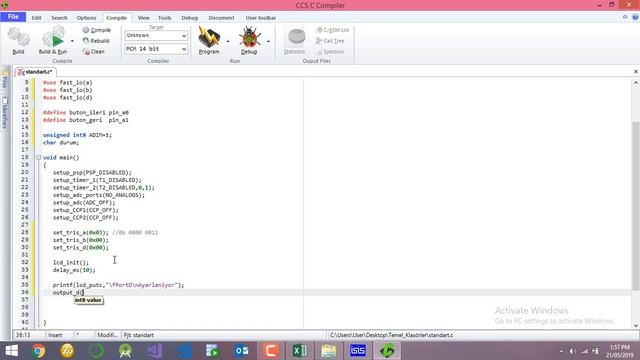
Task: Open the Debug ribbon tab
Action: pos(189,18)
